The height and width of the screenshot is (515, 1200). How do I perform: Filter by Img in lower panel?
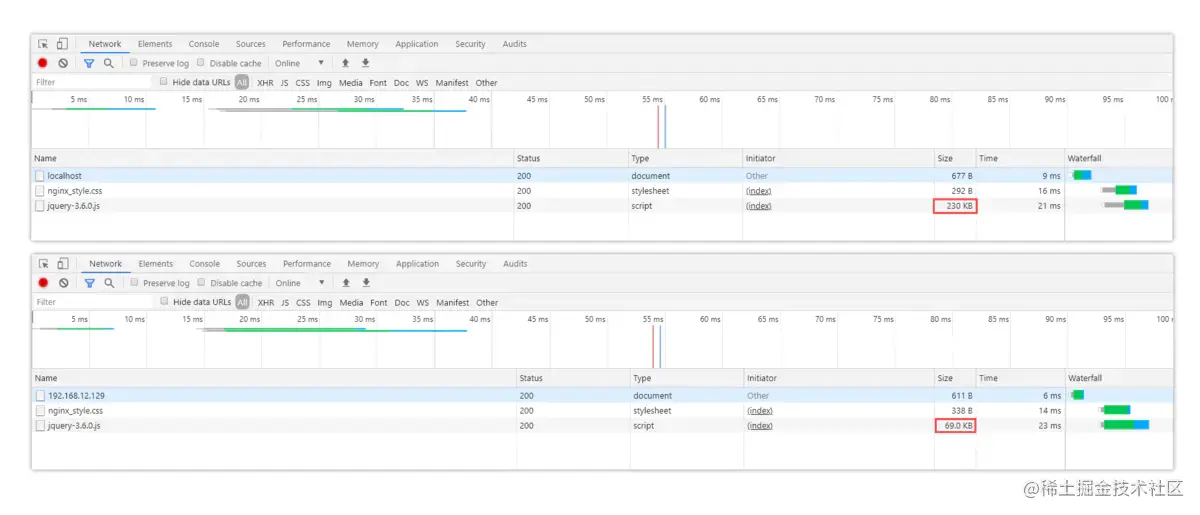(x=325, y=303)
